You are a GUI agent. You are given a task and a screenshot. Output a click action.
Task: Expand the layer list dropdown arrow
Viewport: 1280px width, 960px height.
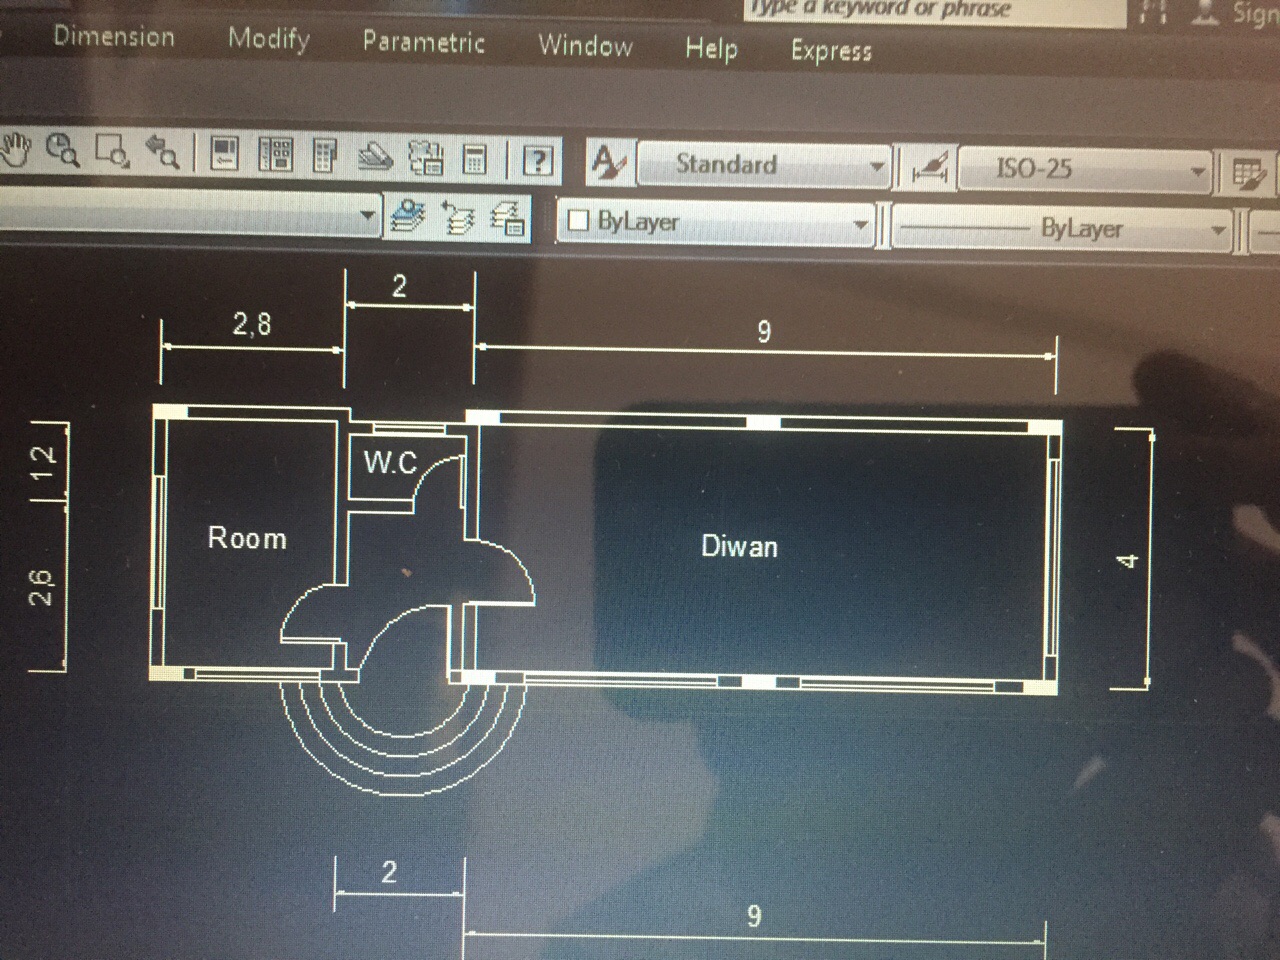pyautogui.click(x=367, y=214)
